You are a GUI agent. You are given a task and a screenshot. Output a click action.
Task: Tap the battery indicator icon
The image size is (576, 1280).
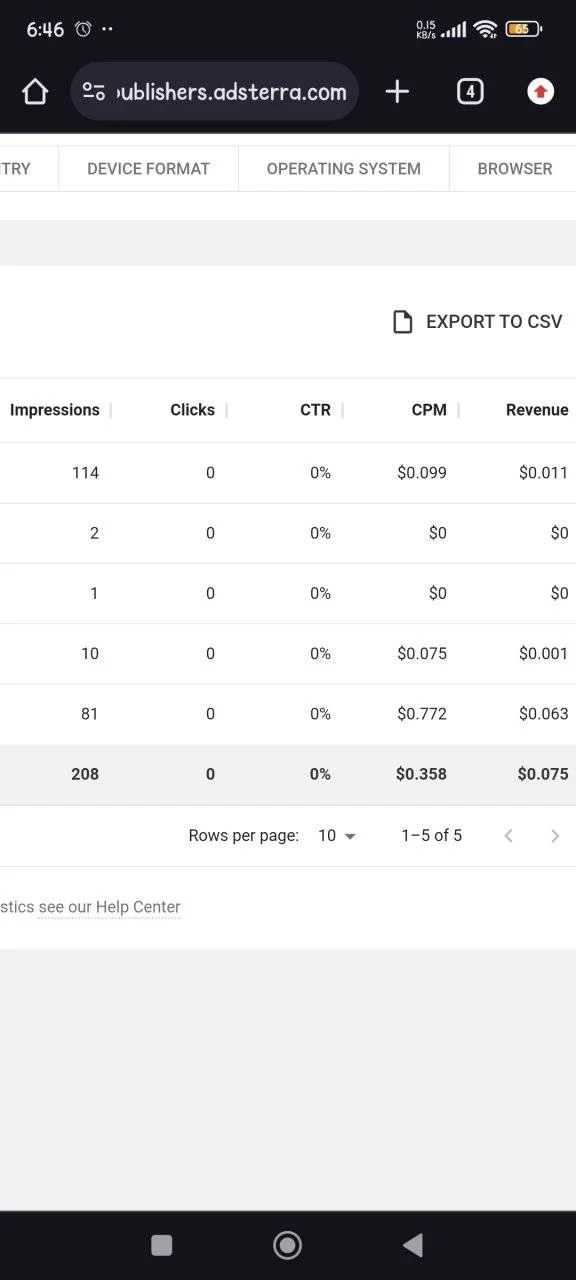click(523, 29)
